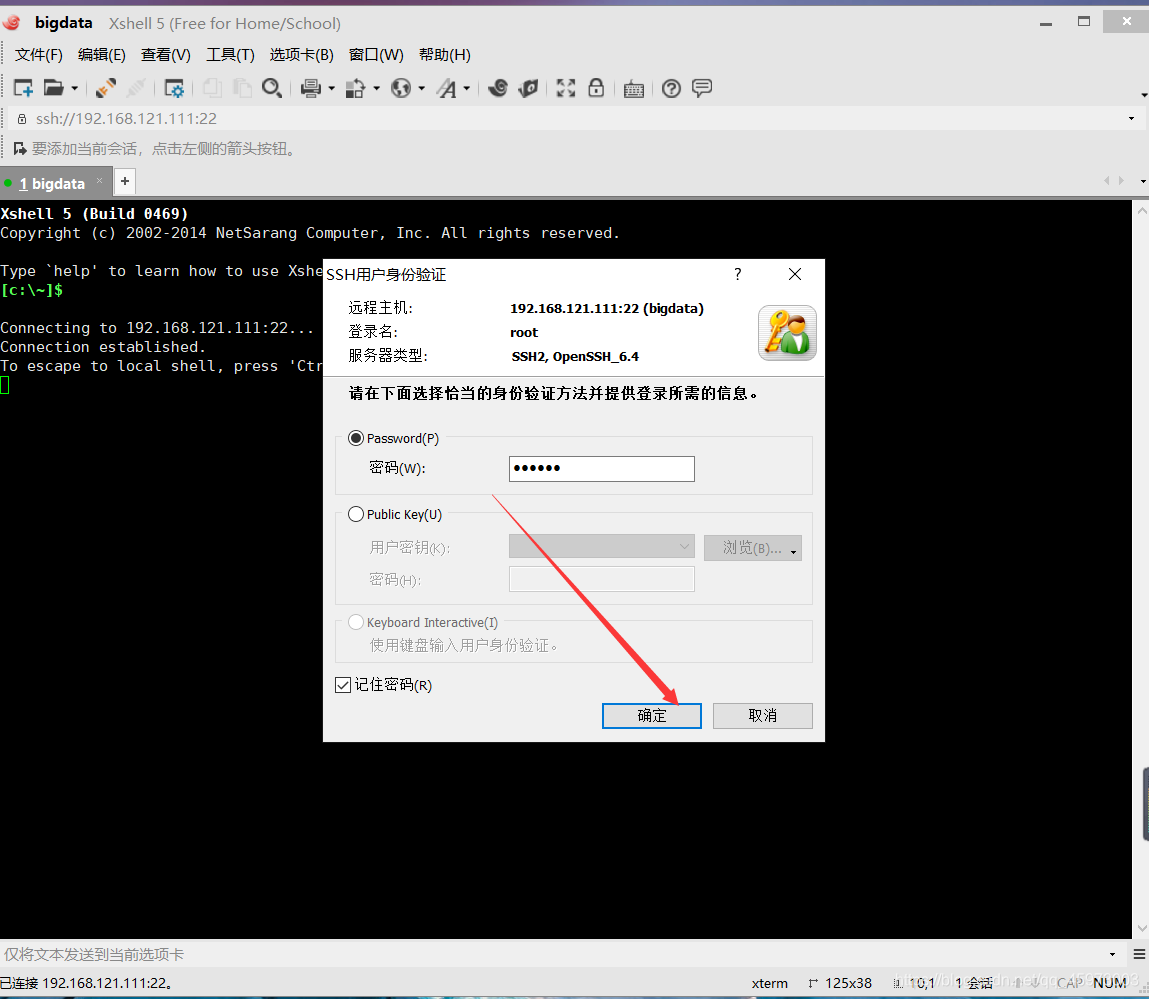The width and height of the screenshot is (1149, 999).
Task: Open the 文件(F) menu
Action: pyautogui.click(x=39, y=55)
